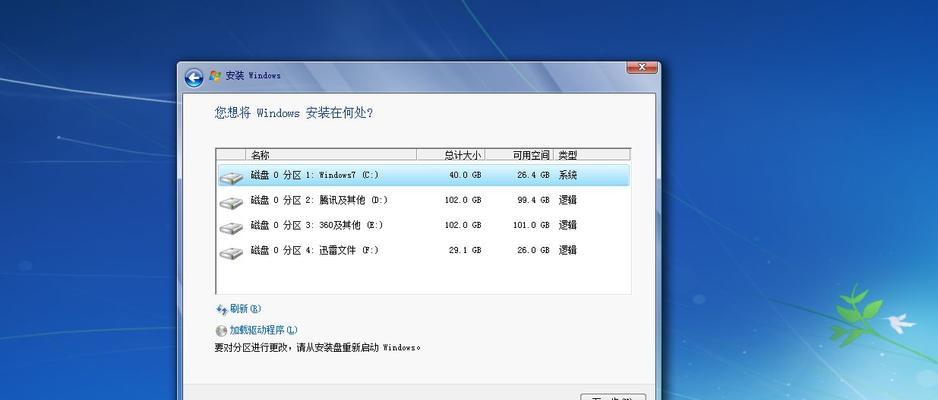Select row 磁盘 0 分区 1: Windows7 (C:)
The image size is (938, 400).
[424, 175]
